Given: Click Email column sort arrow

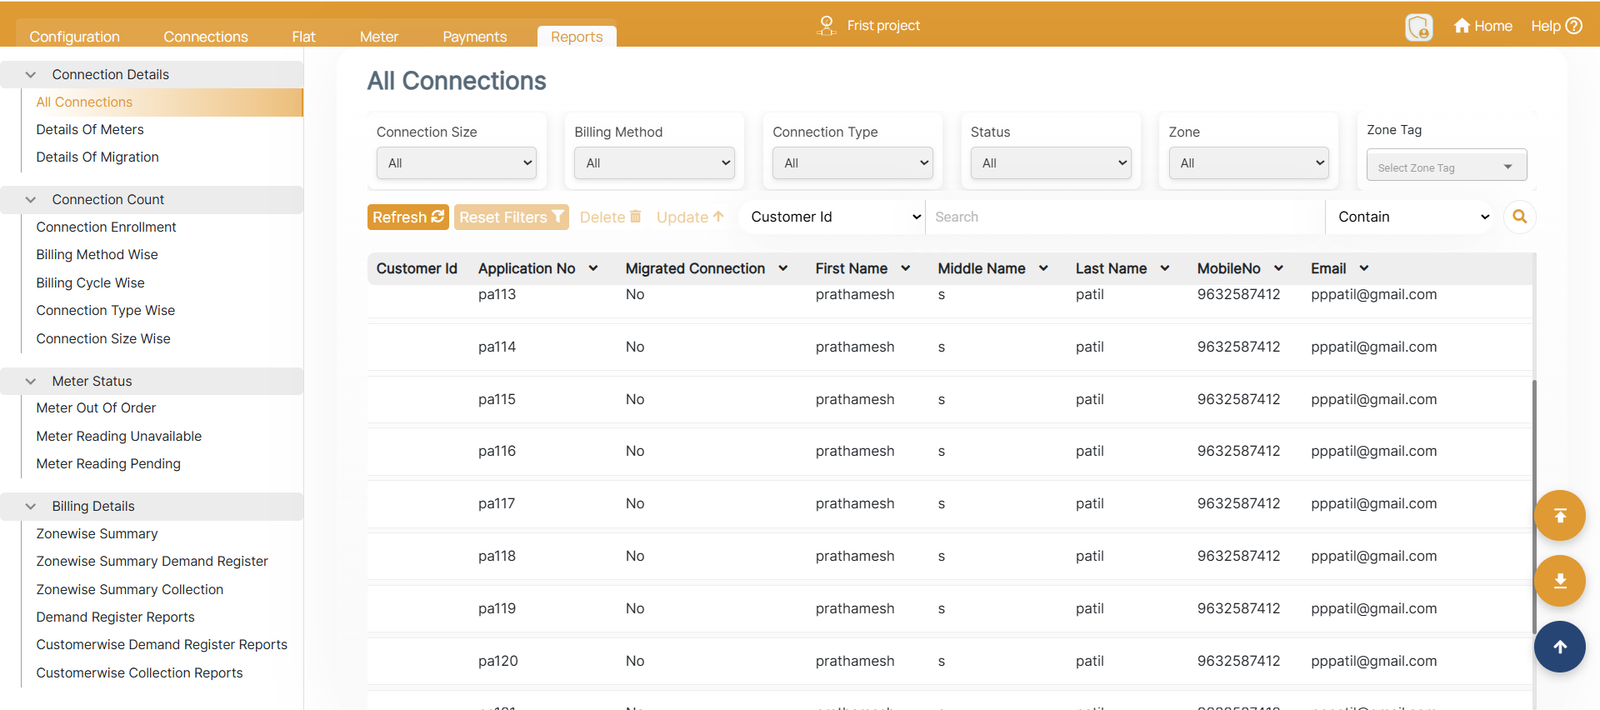Looking at the screenshot, I should pos(1364,268).
